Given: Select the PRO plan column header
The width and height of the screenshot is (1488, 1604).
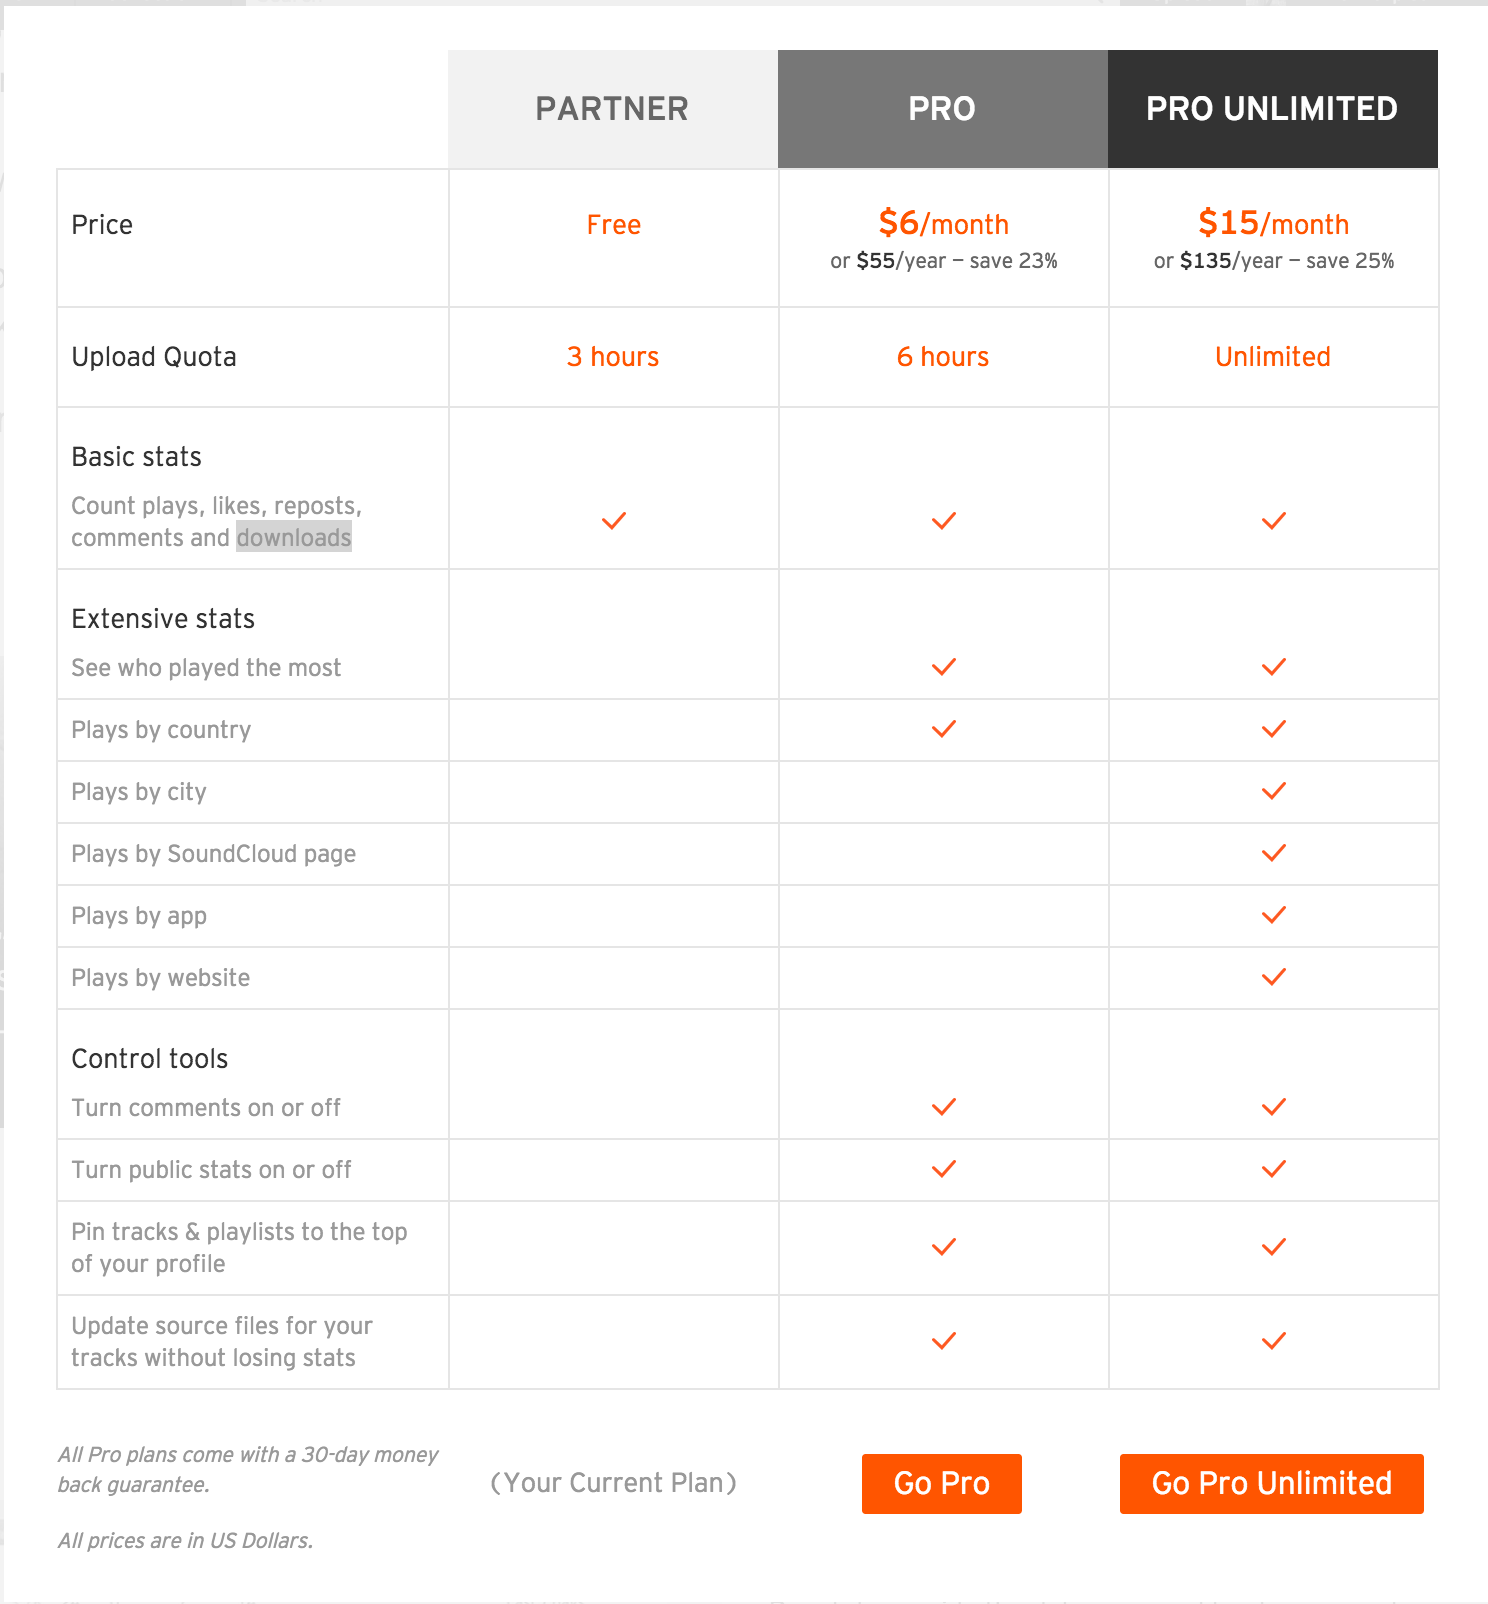Looking at the screenshot, I should [x=943, y=109].
